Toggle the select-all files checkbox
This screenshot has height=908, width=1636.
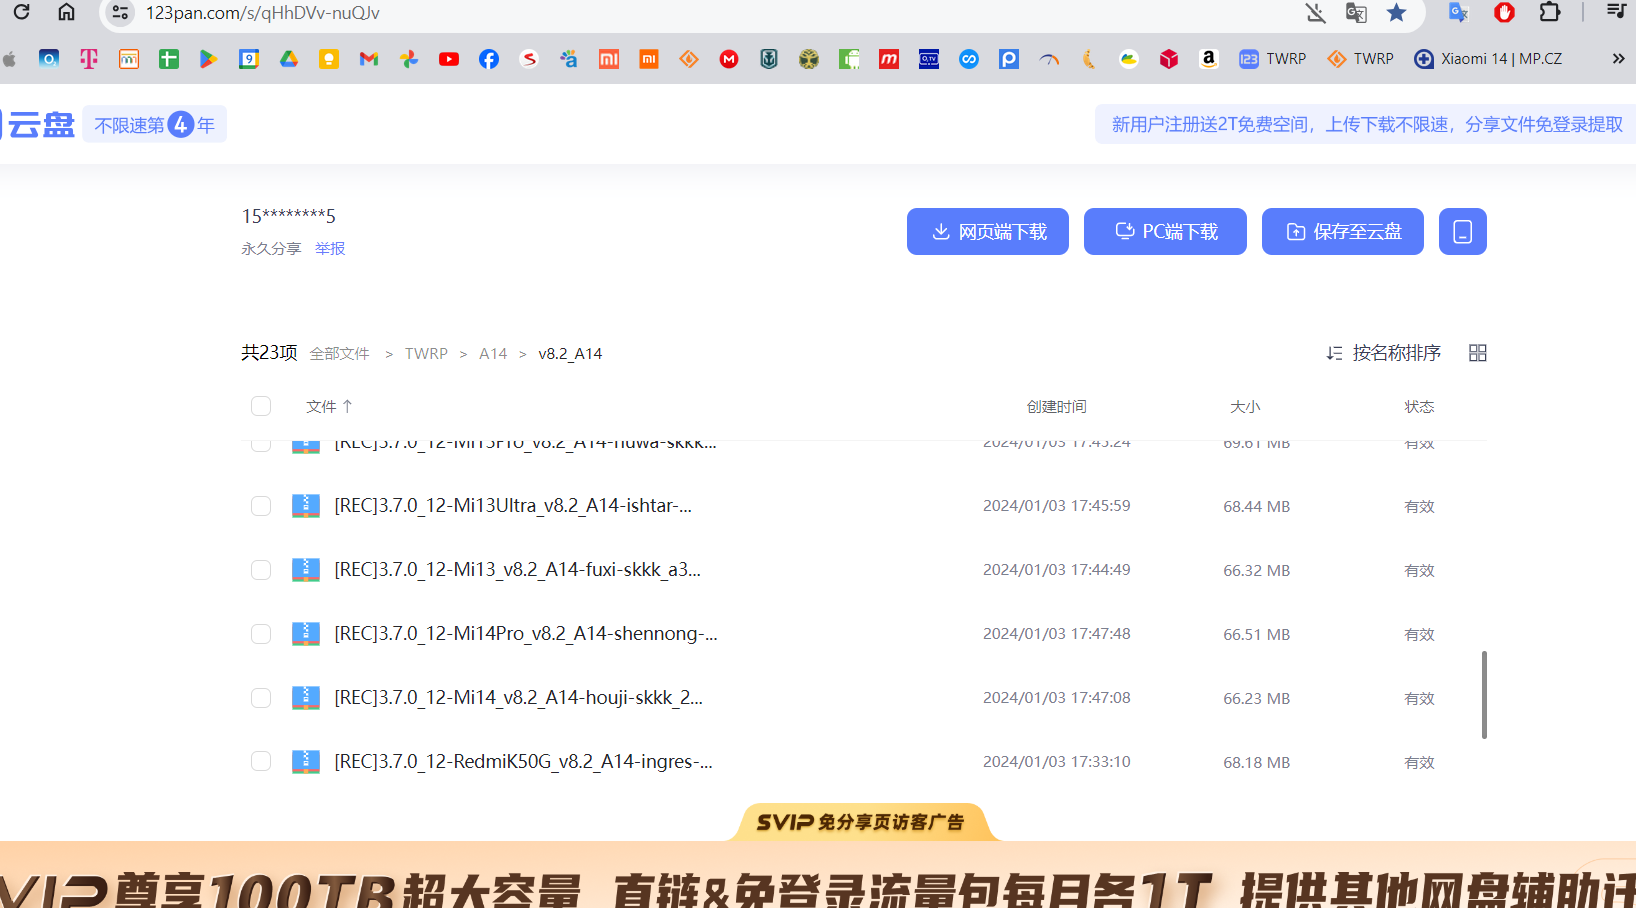coord(261,406)
